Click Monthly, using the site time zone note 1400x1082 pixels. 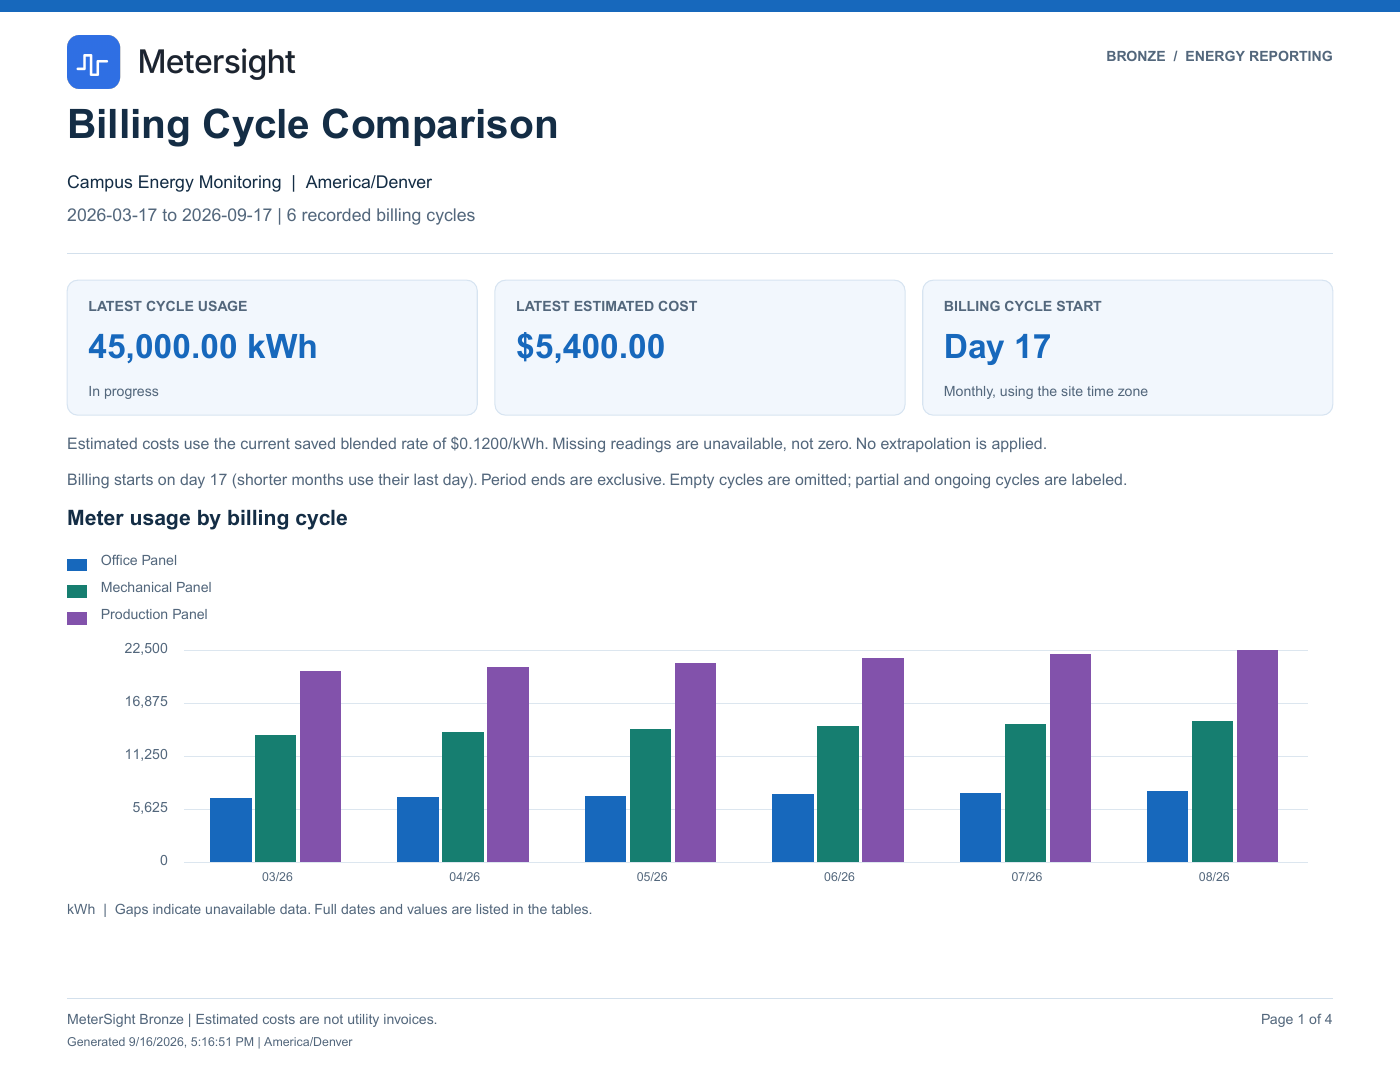click(x=1046, y=391)
